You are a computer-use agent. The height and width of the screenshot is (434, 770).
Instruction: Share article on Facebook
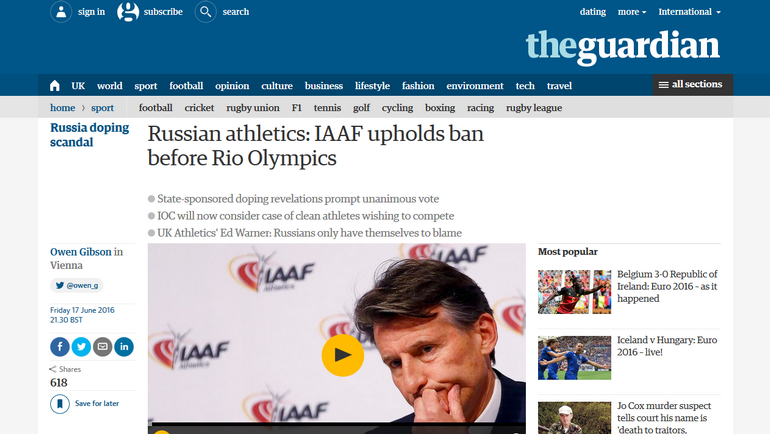tap(60, 347)
